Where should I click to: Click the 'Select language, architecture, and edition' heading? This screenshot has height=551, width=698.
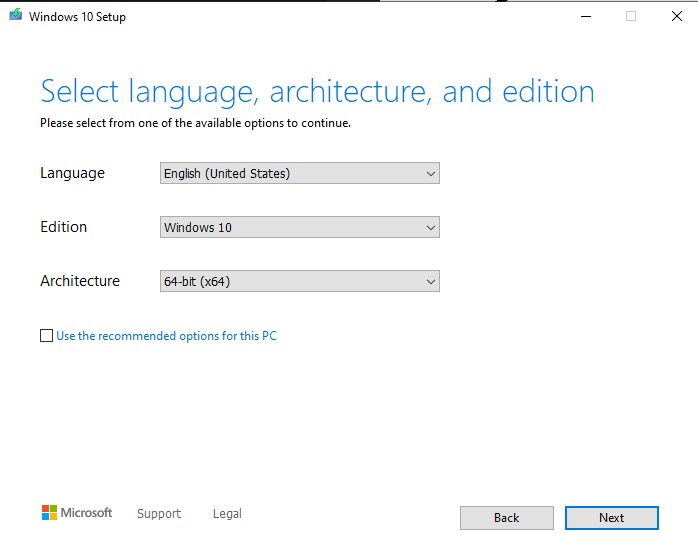[317, 92]
